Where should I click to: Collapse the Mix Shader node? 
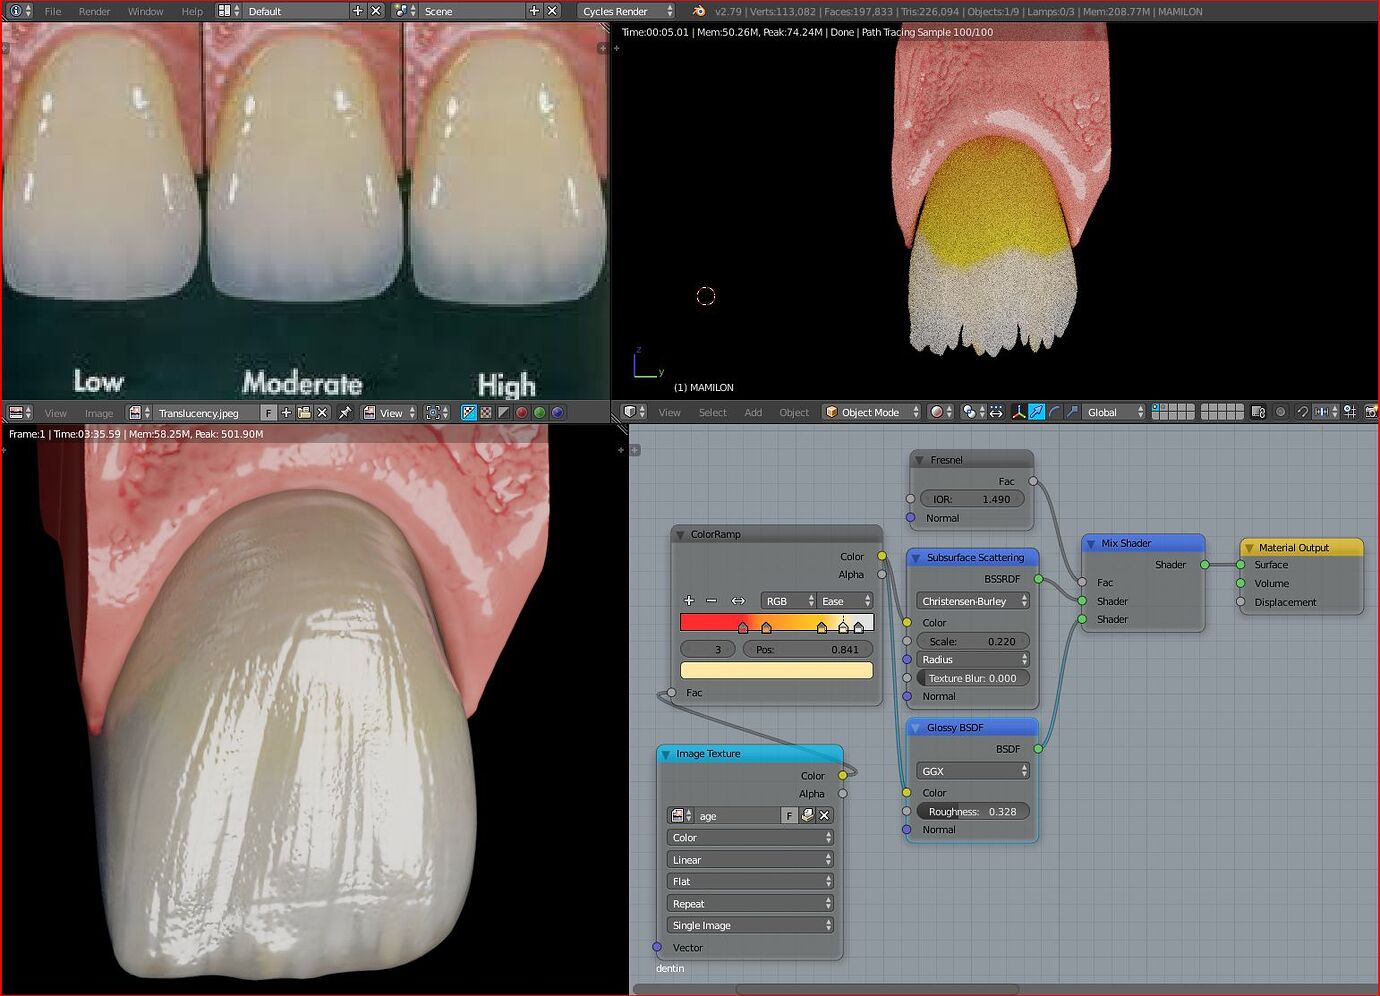tap(1091, 543)
